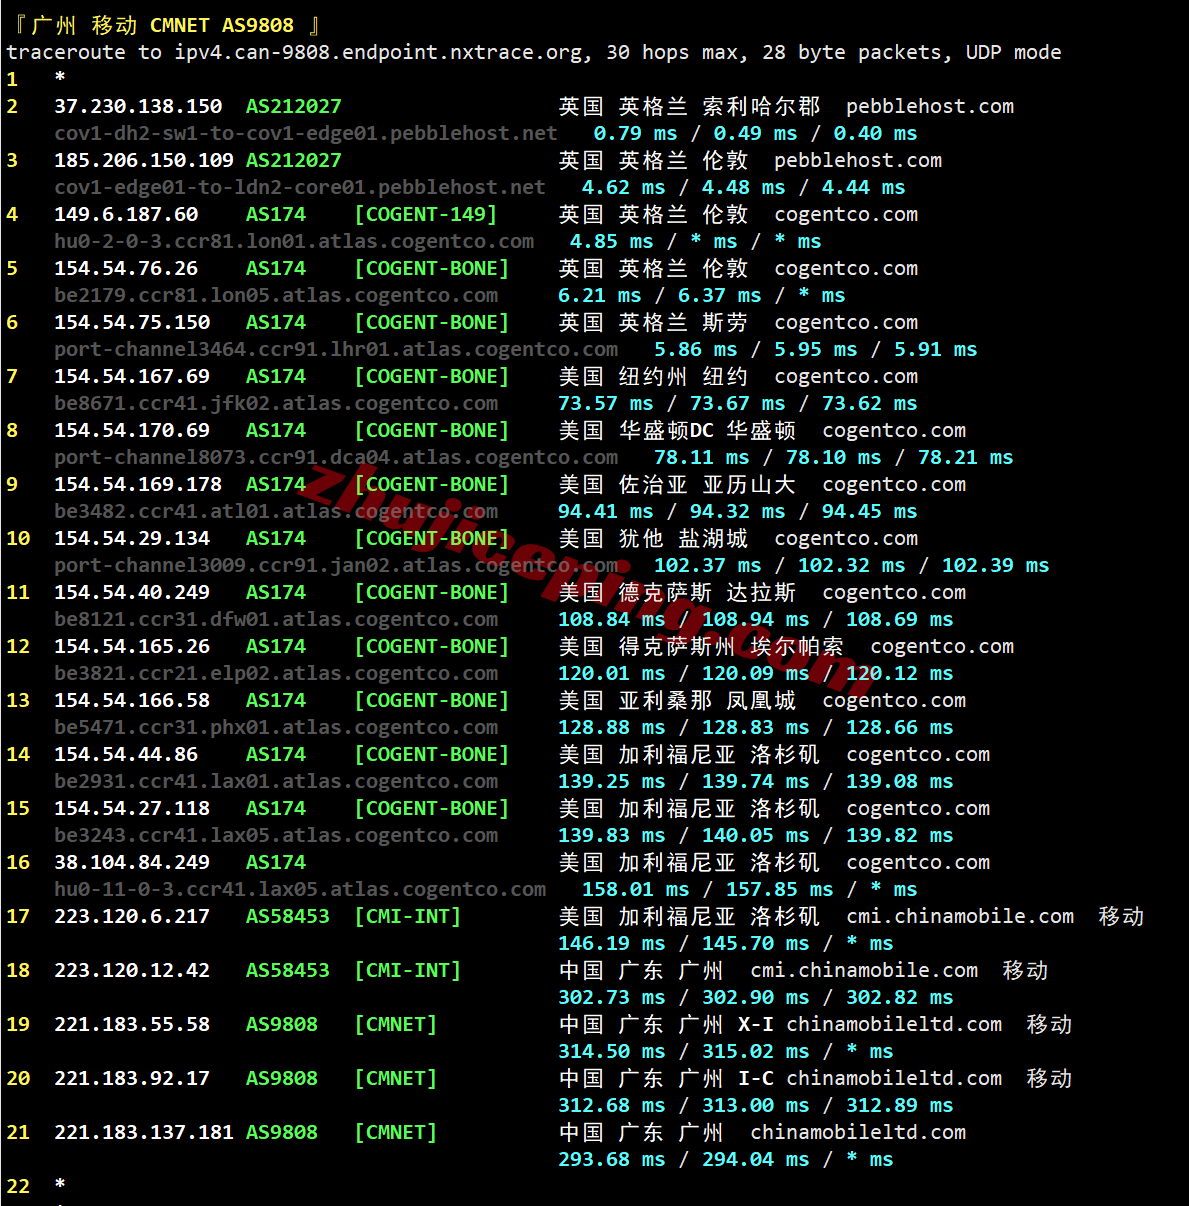Screen dimensions: 1189x1206
Task: Select IP 149.6.187.60 on hop 4
Action: pos(126,214)
